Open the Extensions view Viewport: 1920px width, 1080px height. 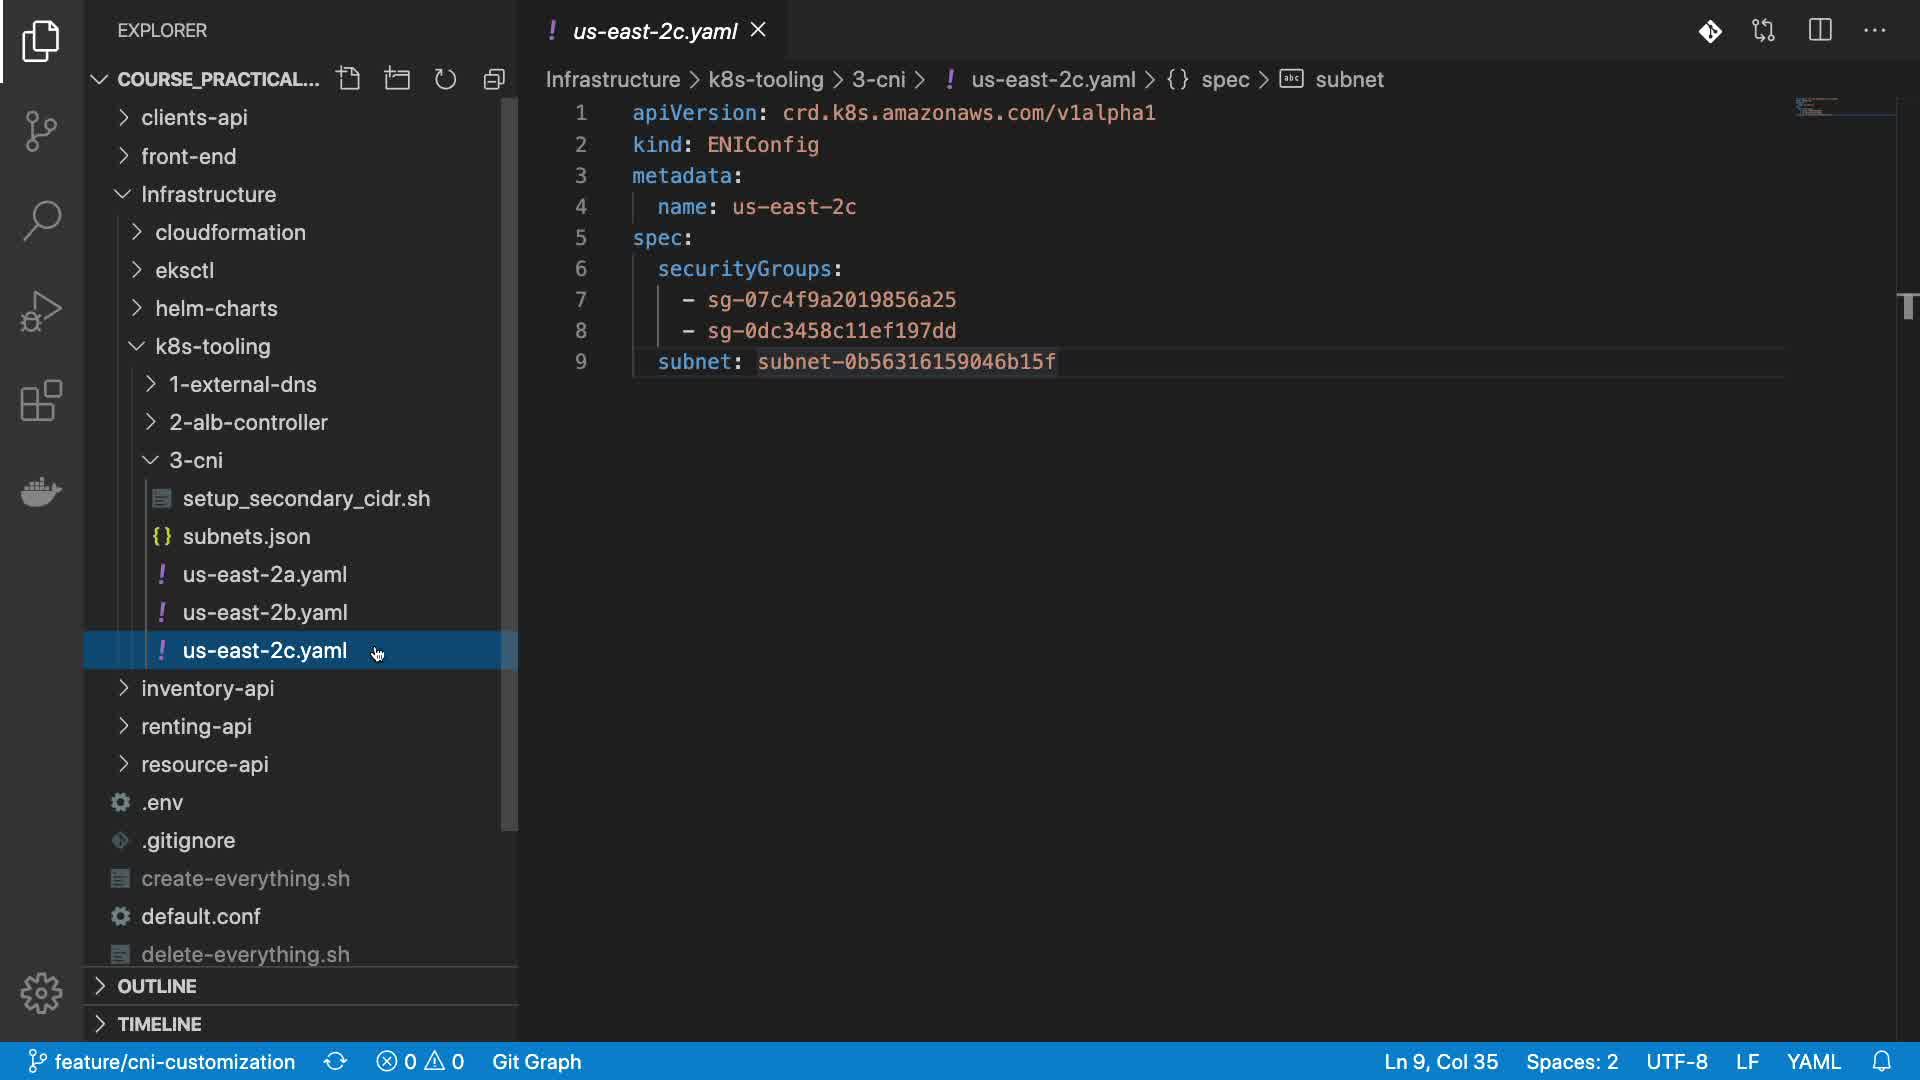pyautogui.click(x=41, y=401)
